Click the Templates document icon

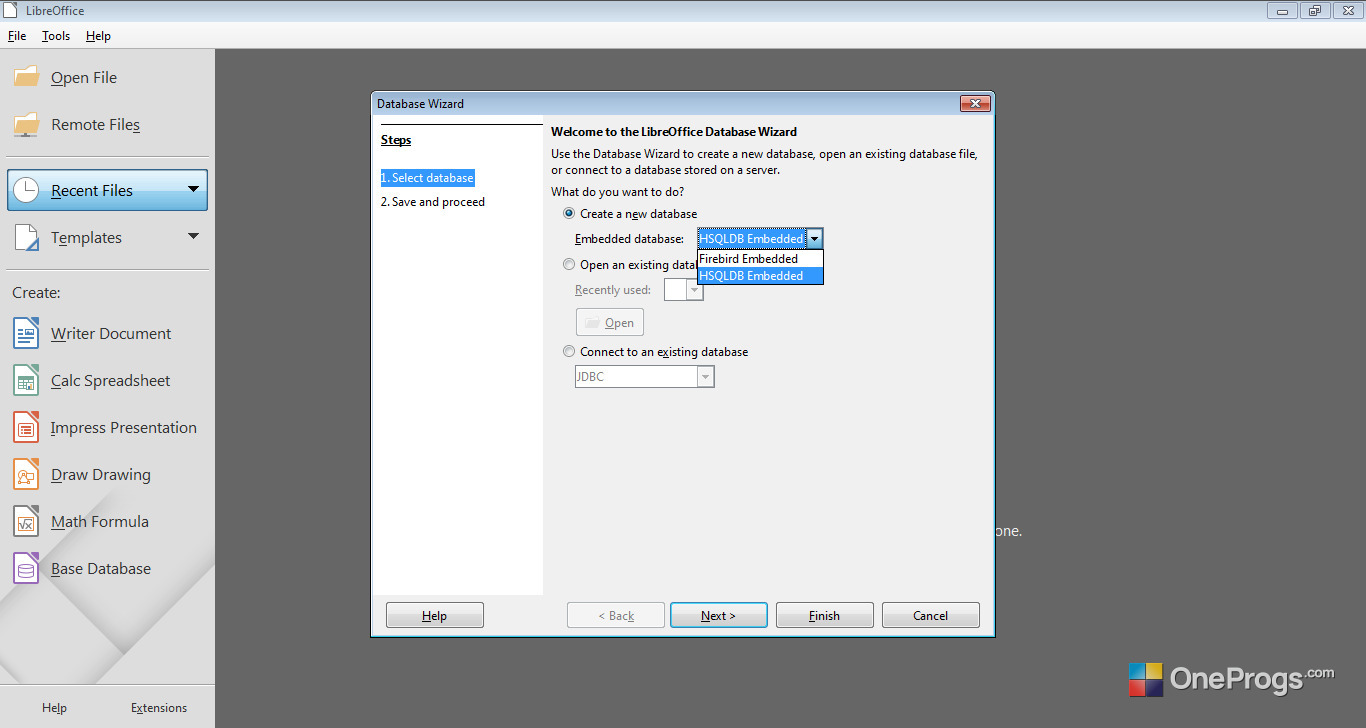[26, 237]
